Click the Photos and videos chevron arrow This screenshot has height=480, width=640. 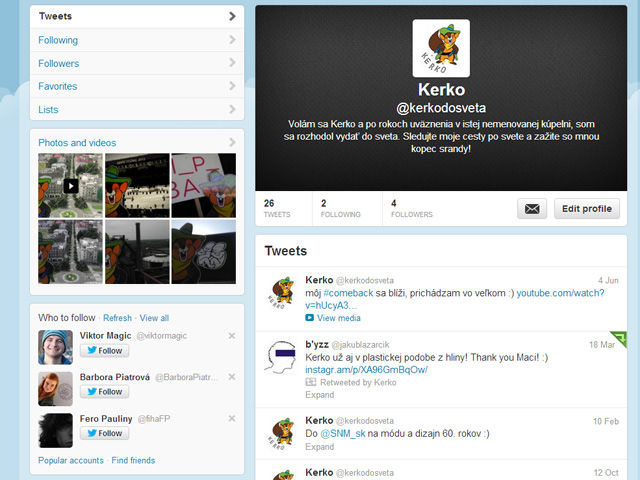[232, 142]
